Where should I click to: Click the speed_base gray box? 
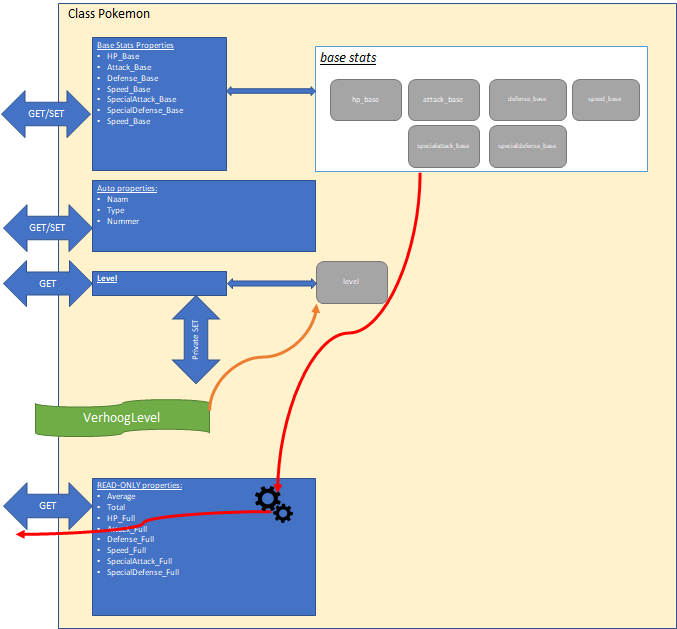(605, 100)
